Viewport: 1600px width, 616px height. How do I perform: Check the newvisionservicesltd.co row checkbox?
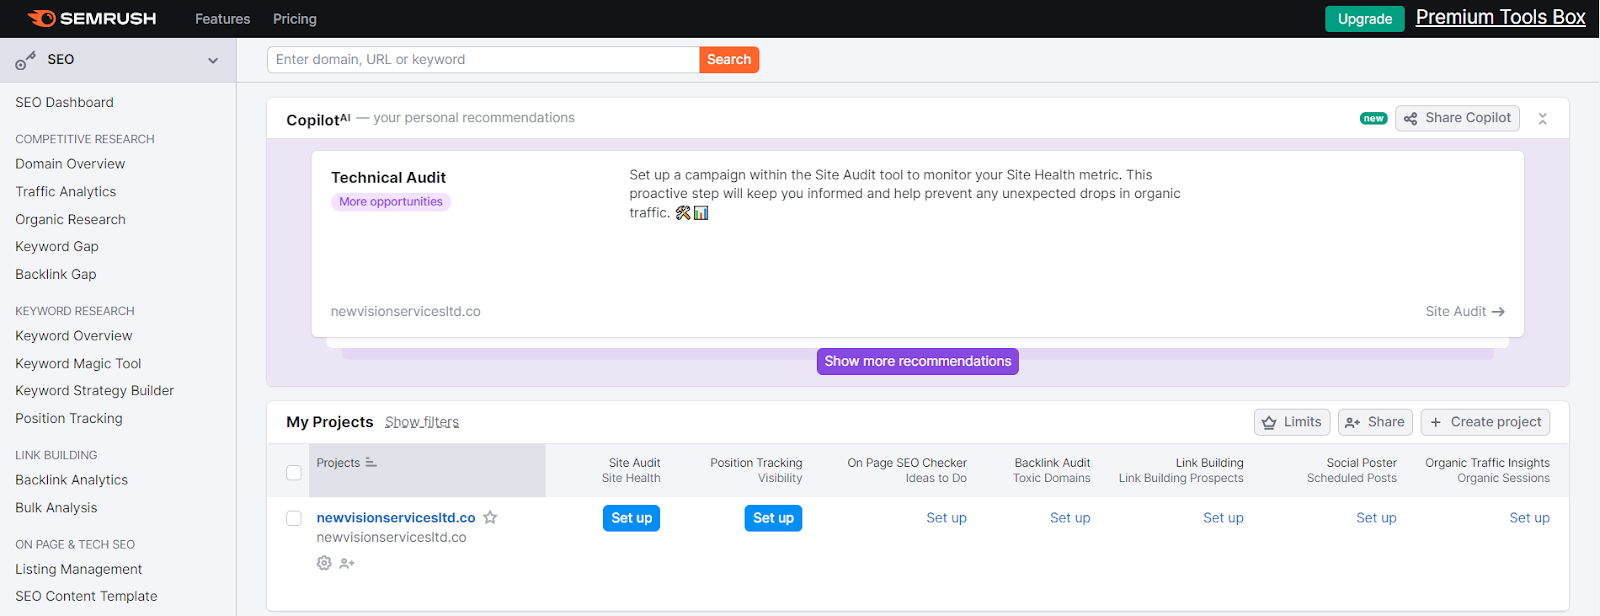[294, 518]
